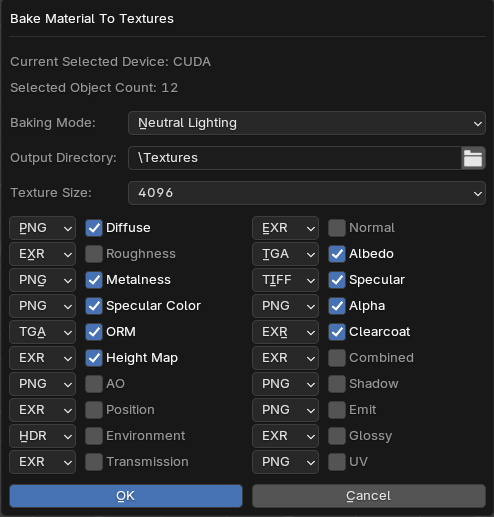Open TGA format dropdown for Albedo
494x517 pixels.
click(285, 254)
